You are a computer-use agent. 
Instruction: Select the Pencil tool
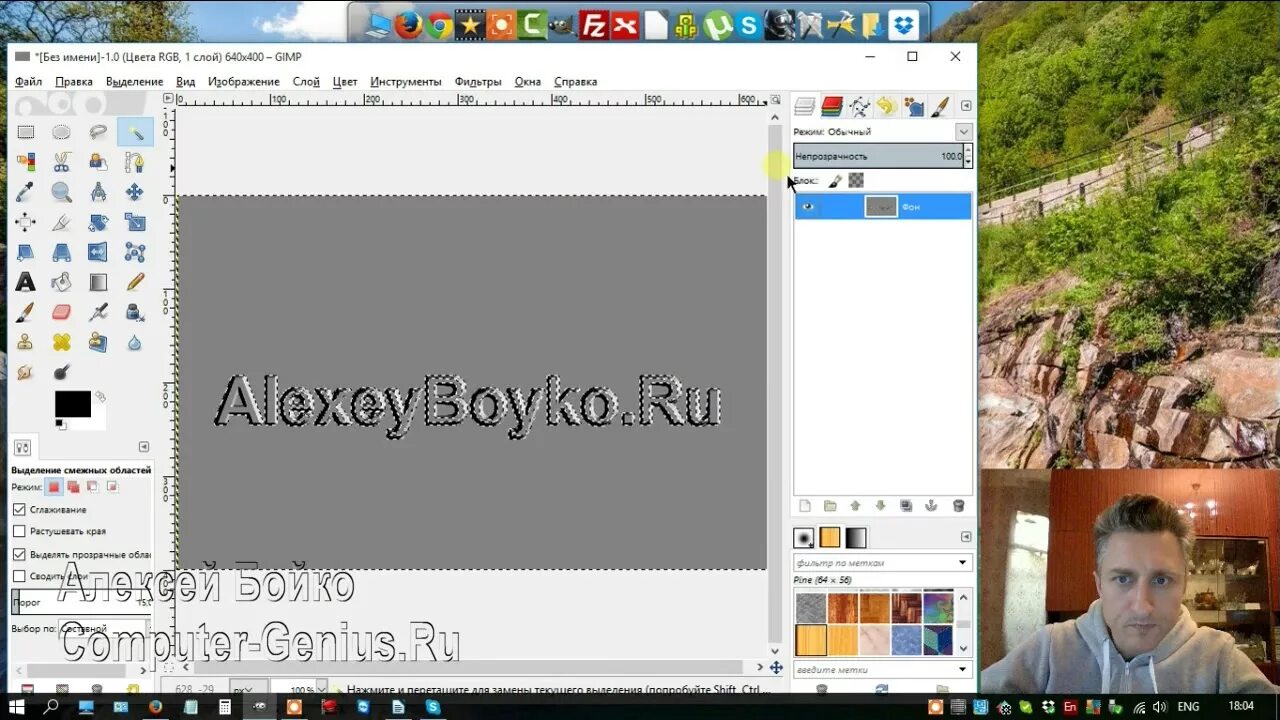click(x=135, y=282)
